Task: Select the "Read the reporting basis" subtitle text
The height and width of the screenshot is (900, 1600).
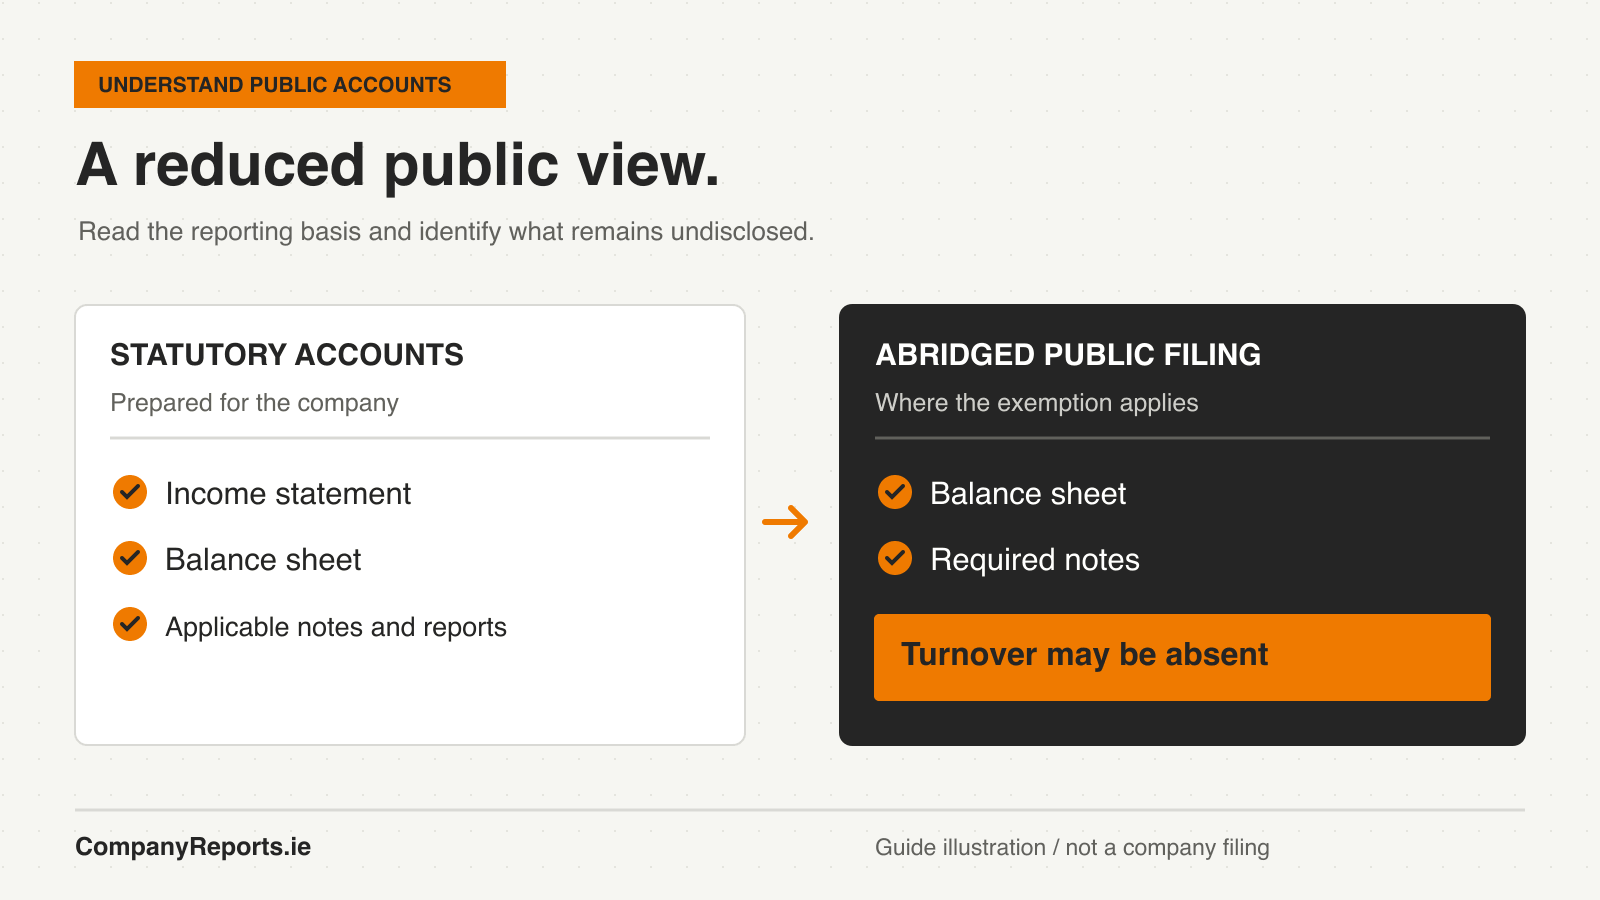Action: 446,232
